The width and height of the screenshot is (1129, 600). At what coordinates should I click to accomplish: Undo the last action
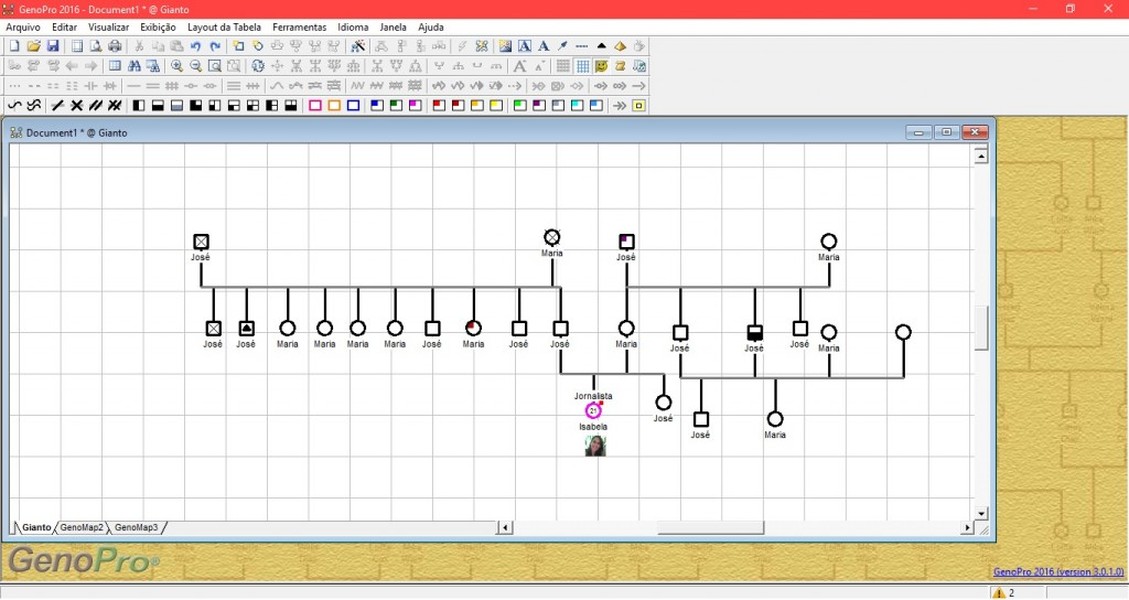tap(195, 46)
